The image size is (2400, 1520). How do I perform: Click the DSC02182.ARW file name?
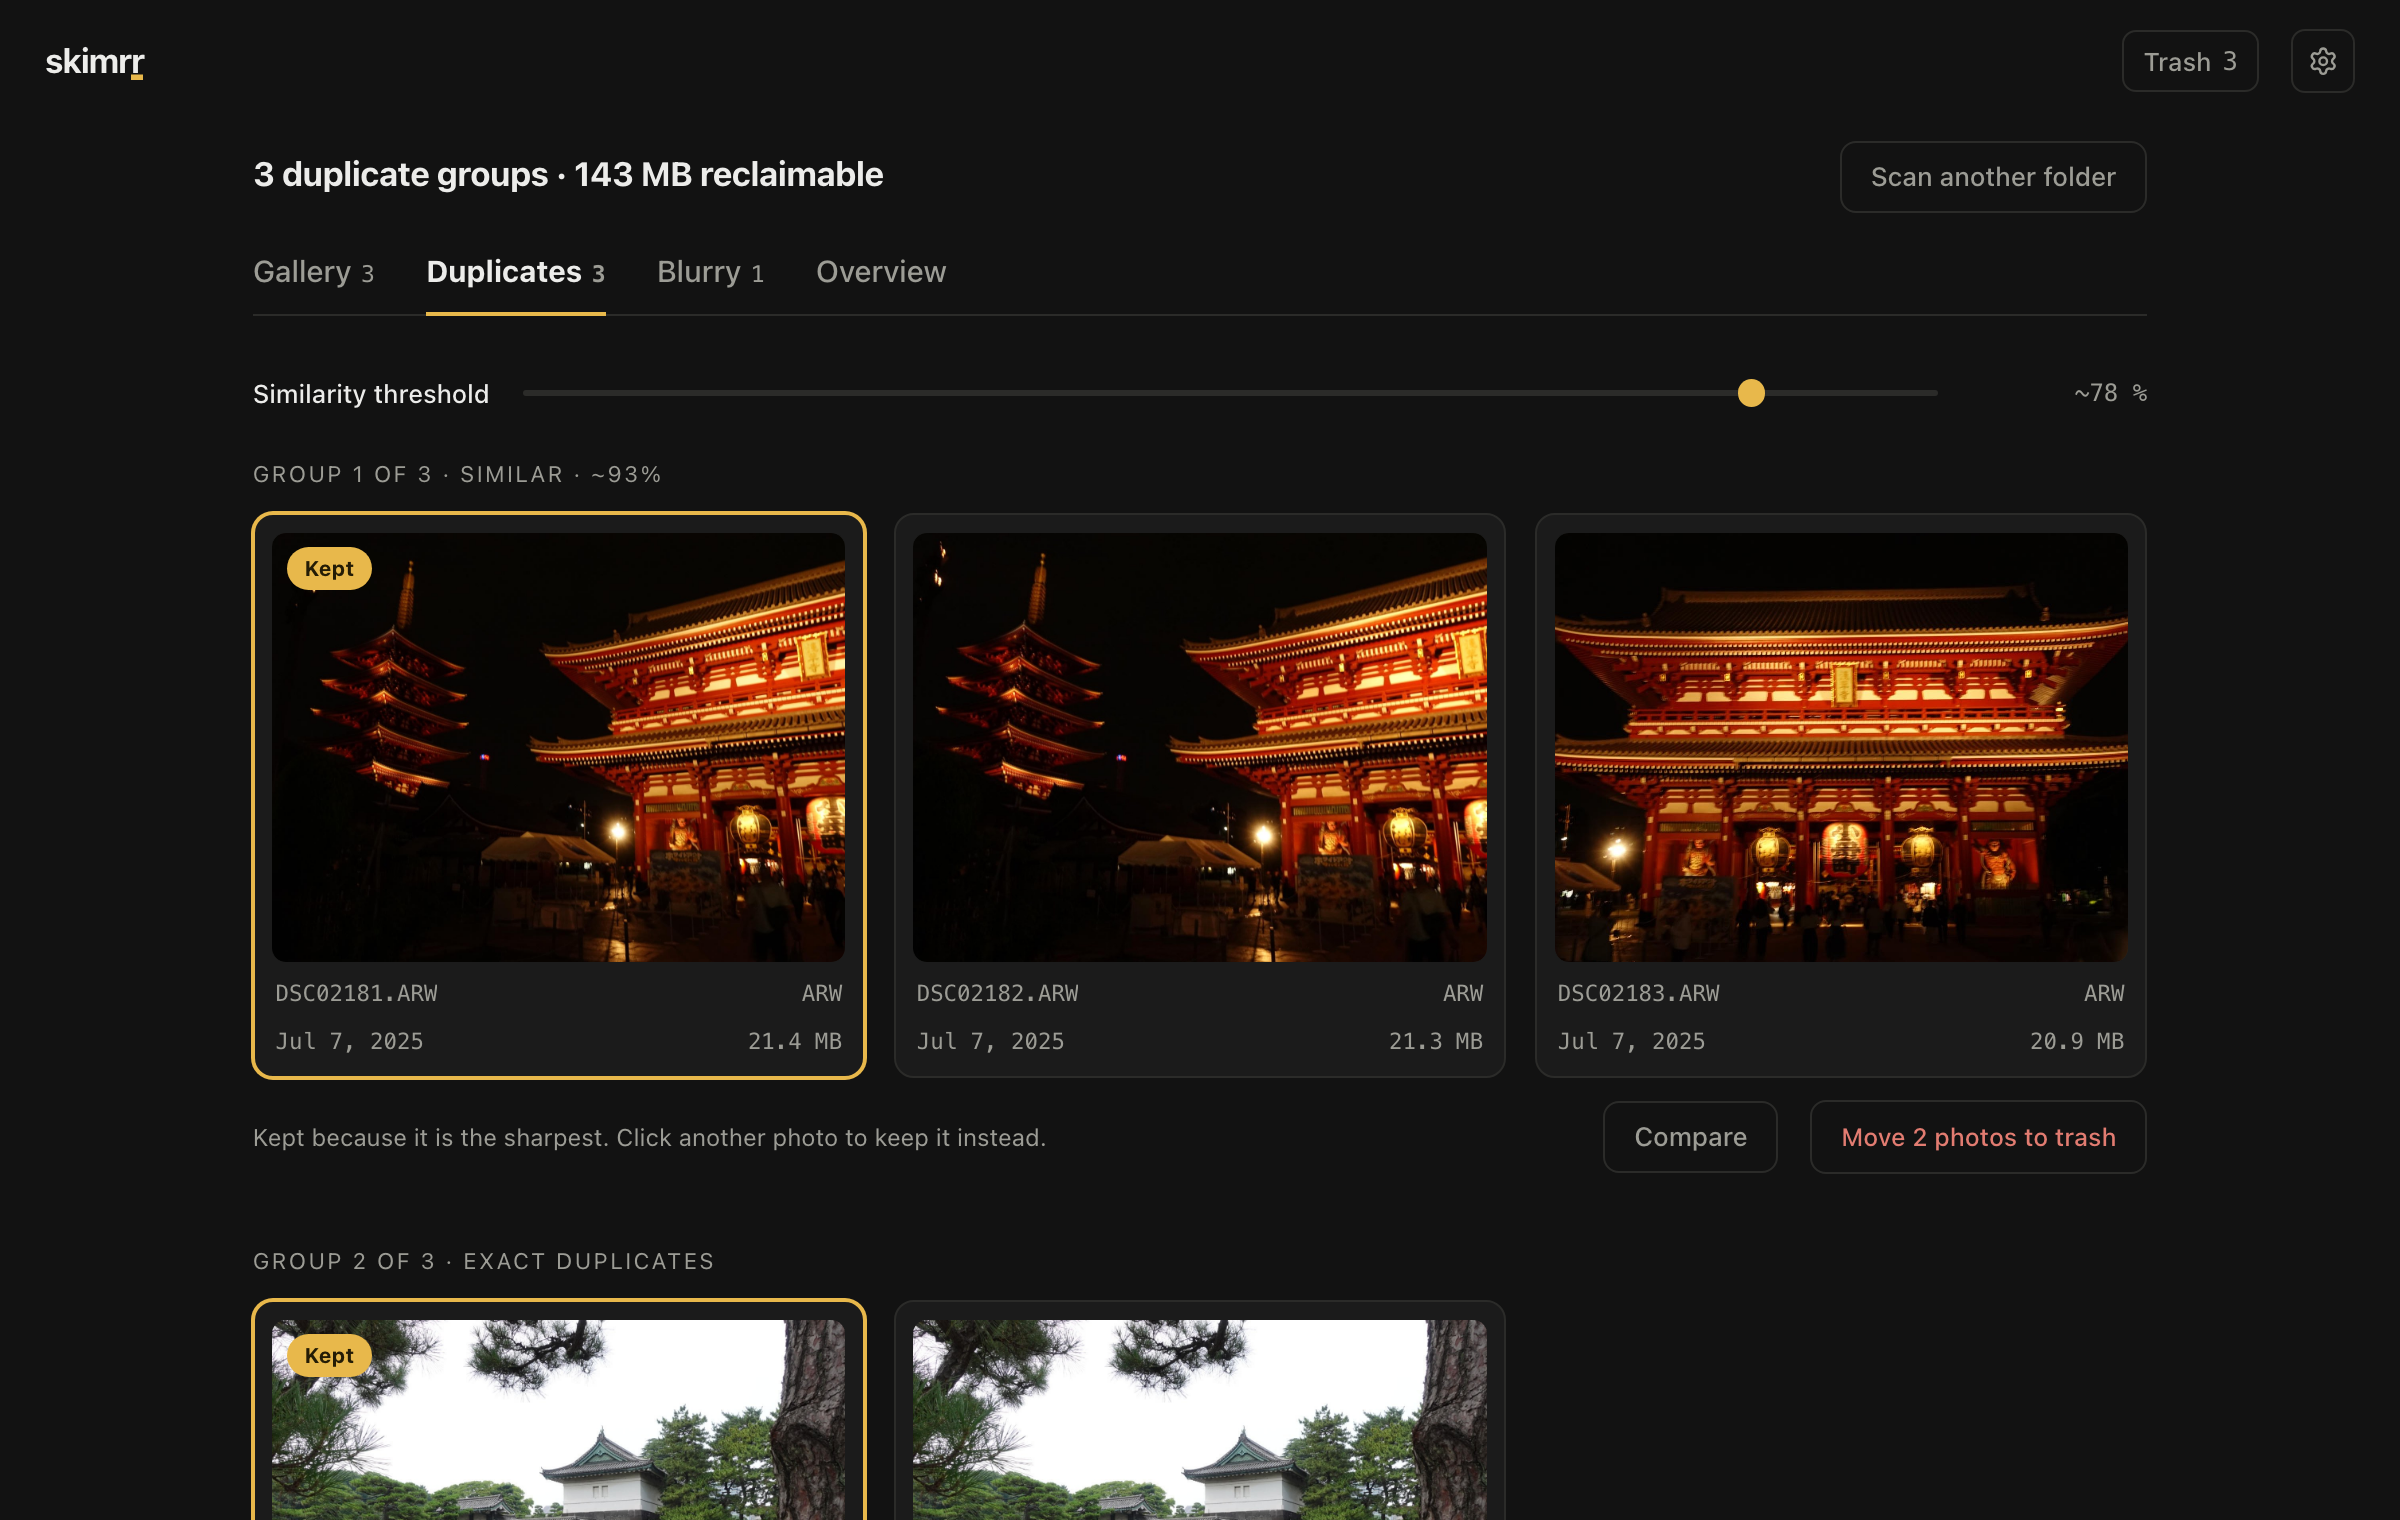(997, 993)
